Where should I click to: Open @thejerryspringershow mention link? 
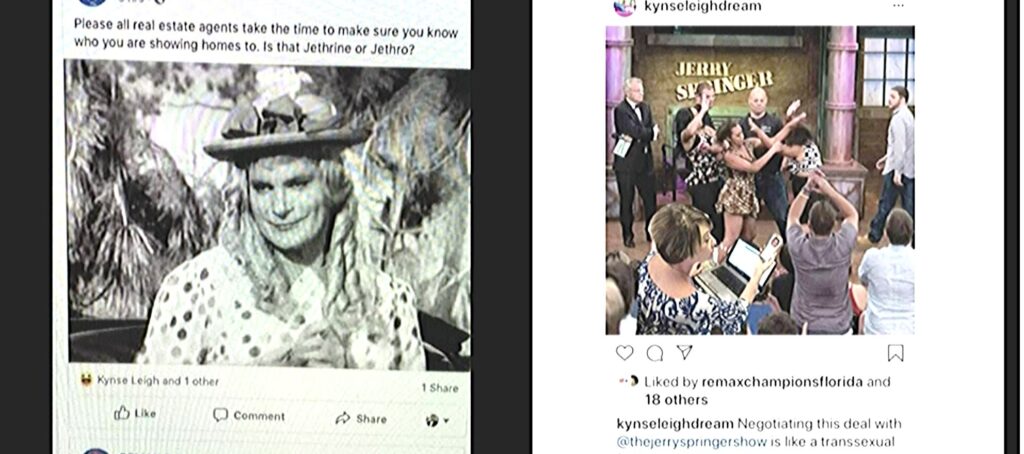point(692,442)
